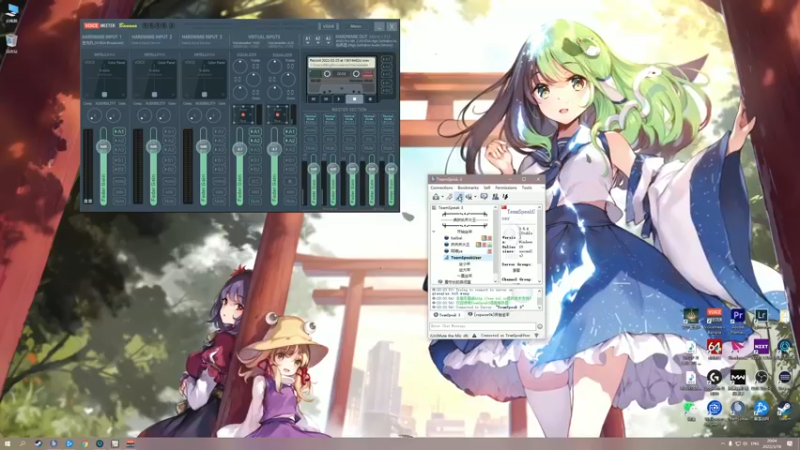This screenshot has width=800, height=450.
Task: Expand the TeamSpeak connect icon dropdown arrow
Action: pos(442,197)
